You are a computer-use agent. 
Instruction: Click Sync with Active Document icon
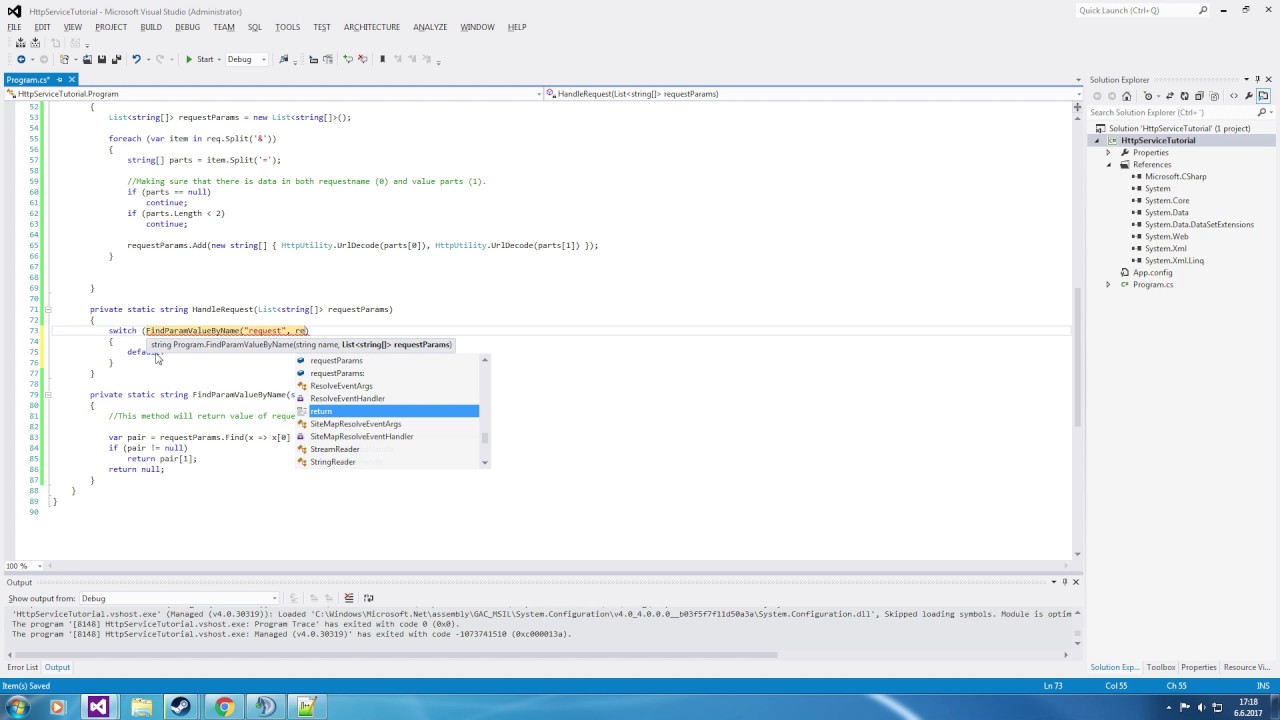pos(1170,96)
